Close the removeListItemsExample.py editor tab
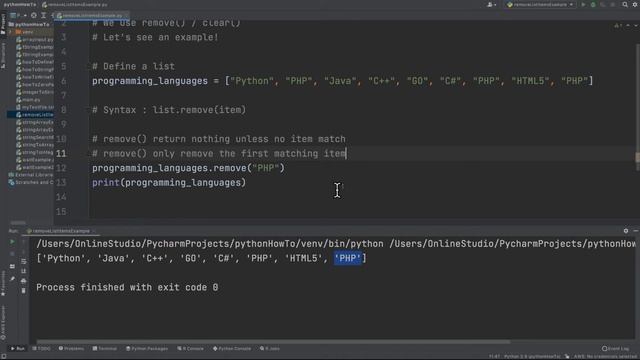Screen dimensions: 640x360 click(x=126, y=16)
